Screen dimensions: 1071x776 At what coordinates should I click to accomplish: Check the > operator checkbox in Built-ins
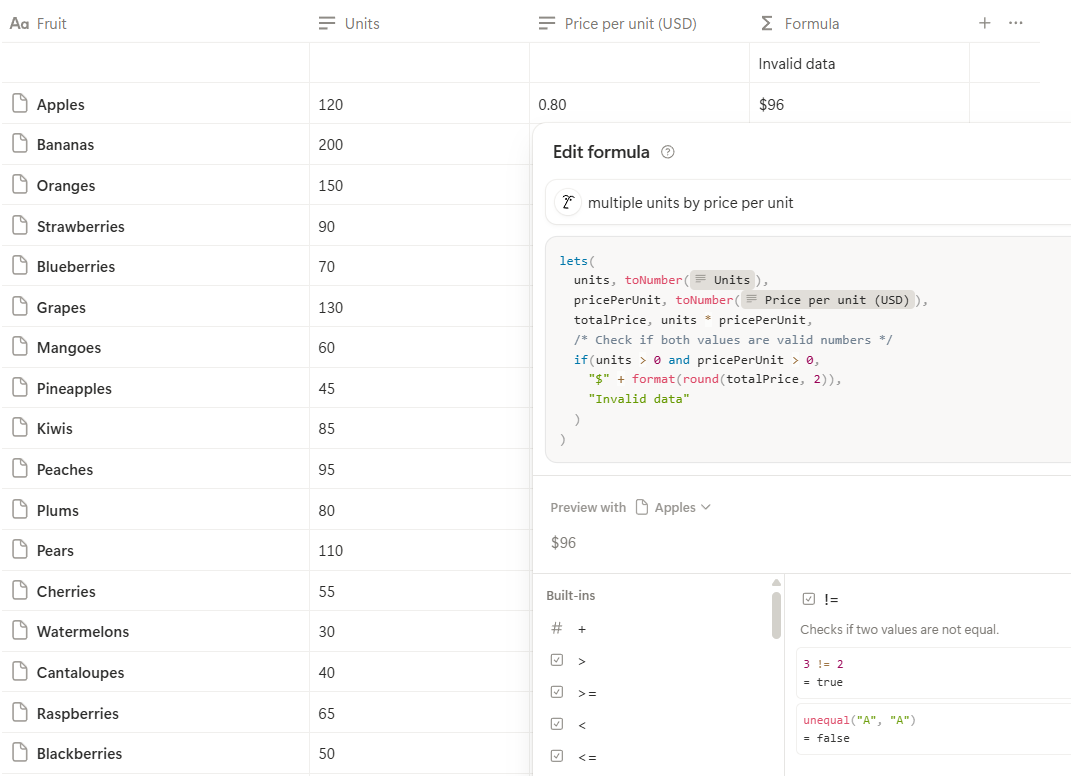point(557,660)
